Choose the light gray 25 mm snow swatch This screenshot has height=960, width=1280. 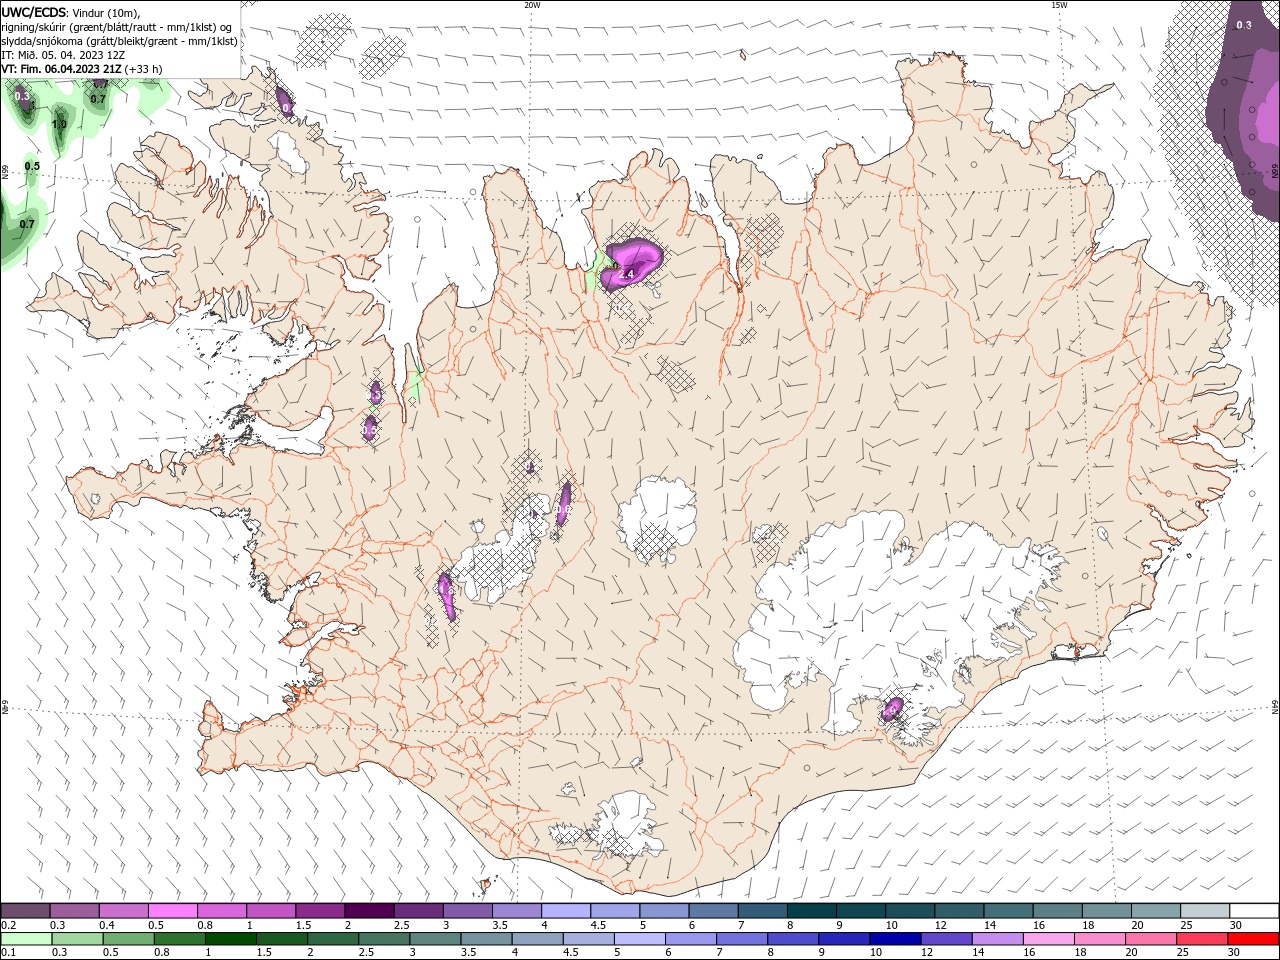pyautogui.click(x=1205, y=911)
